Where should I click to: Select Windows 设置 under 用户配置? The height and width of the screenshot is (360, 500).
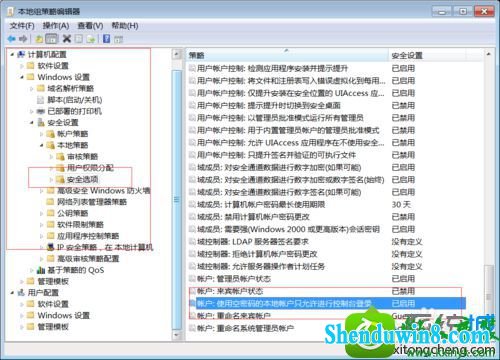click(63, 315)
